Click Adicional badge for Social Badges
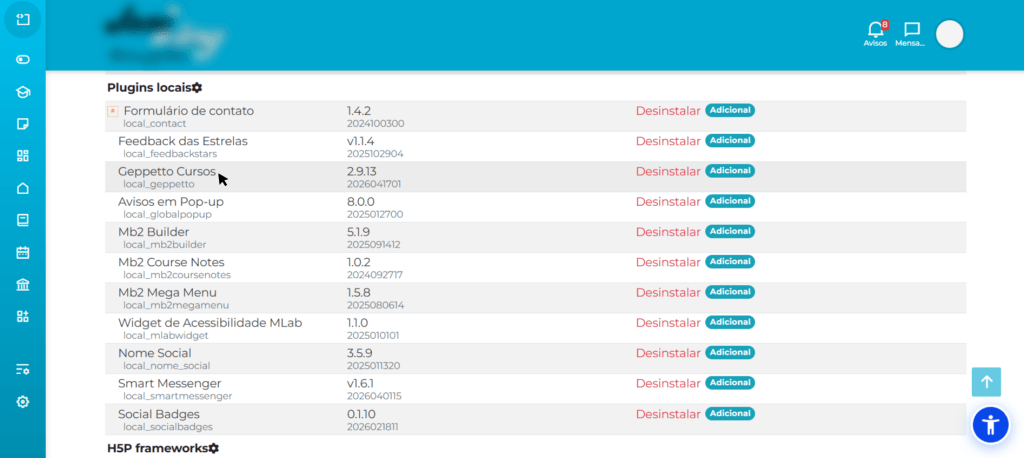Viewport: 1024px width, 458px height. click(x=730, y=413)
